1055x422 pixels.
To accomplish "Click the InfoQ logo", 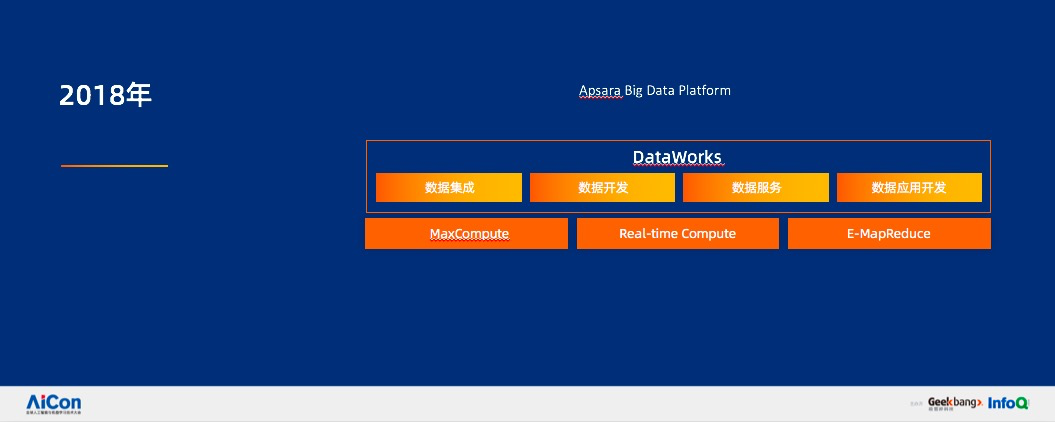I will point(1009,403).
